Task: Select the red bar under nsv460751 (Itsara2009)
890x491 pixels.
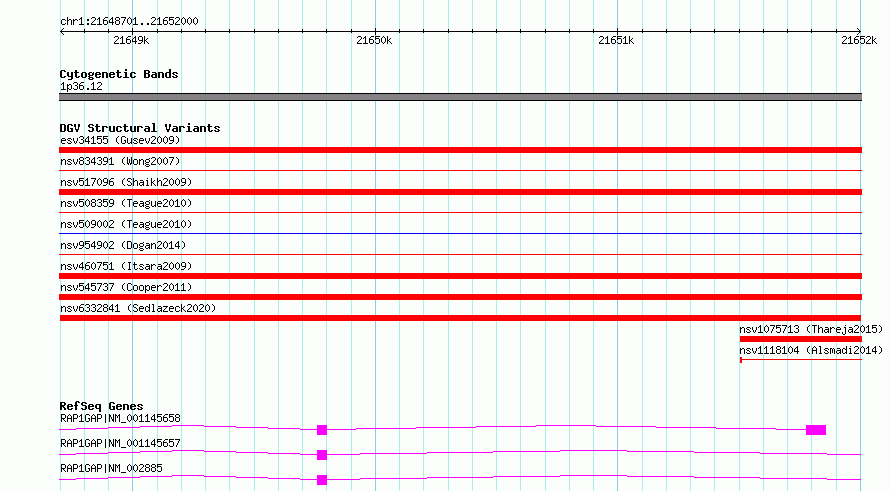Action: tap(460, 276)
